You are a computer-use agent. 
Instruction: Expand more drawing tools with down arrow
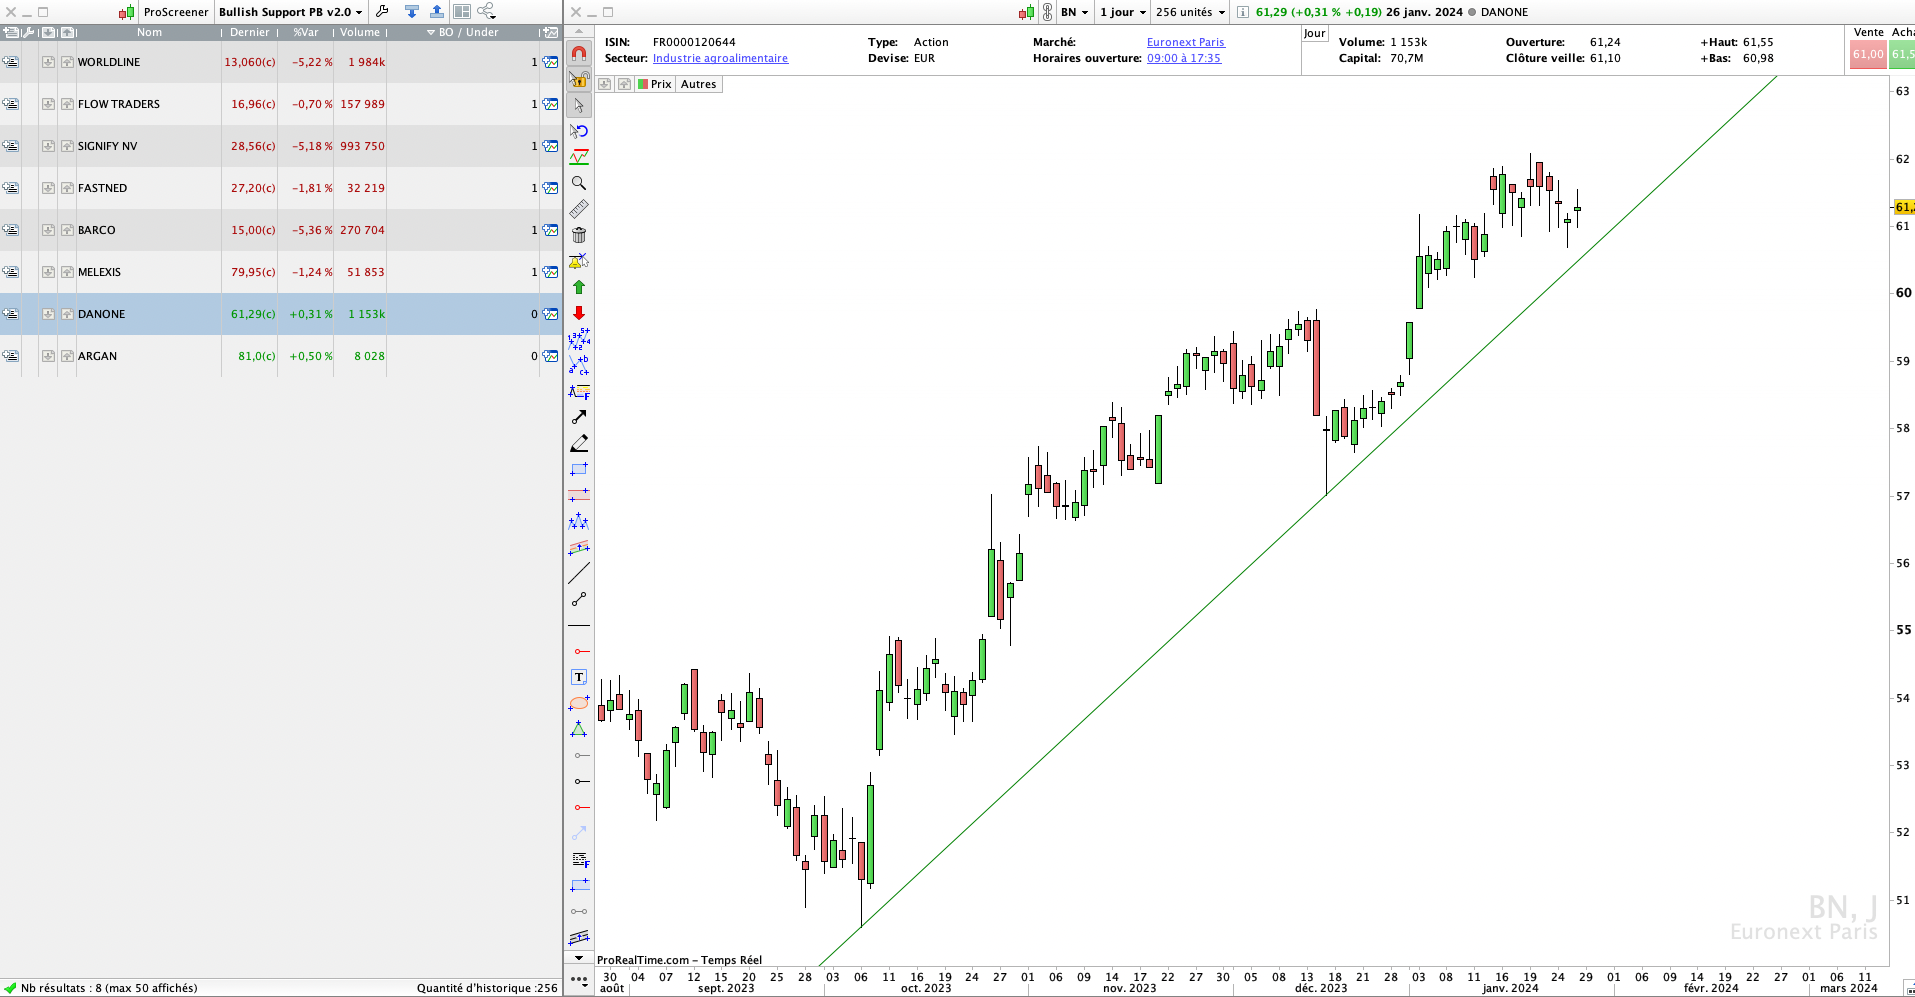579,958
